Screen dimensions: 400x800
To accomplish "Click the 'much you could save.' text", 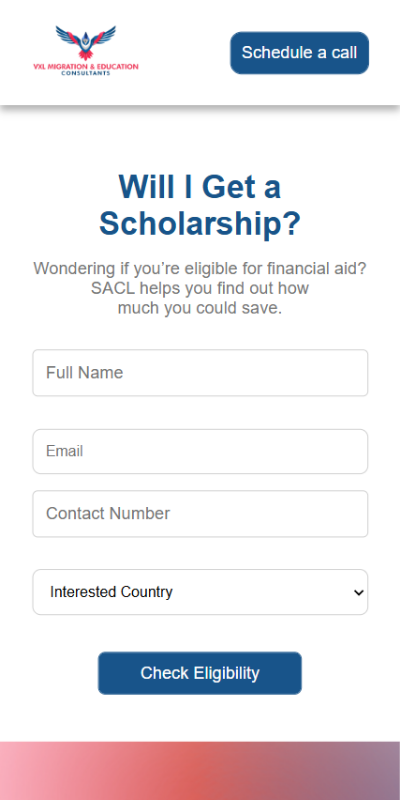I will pos(200,308).
